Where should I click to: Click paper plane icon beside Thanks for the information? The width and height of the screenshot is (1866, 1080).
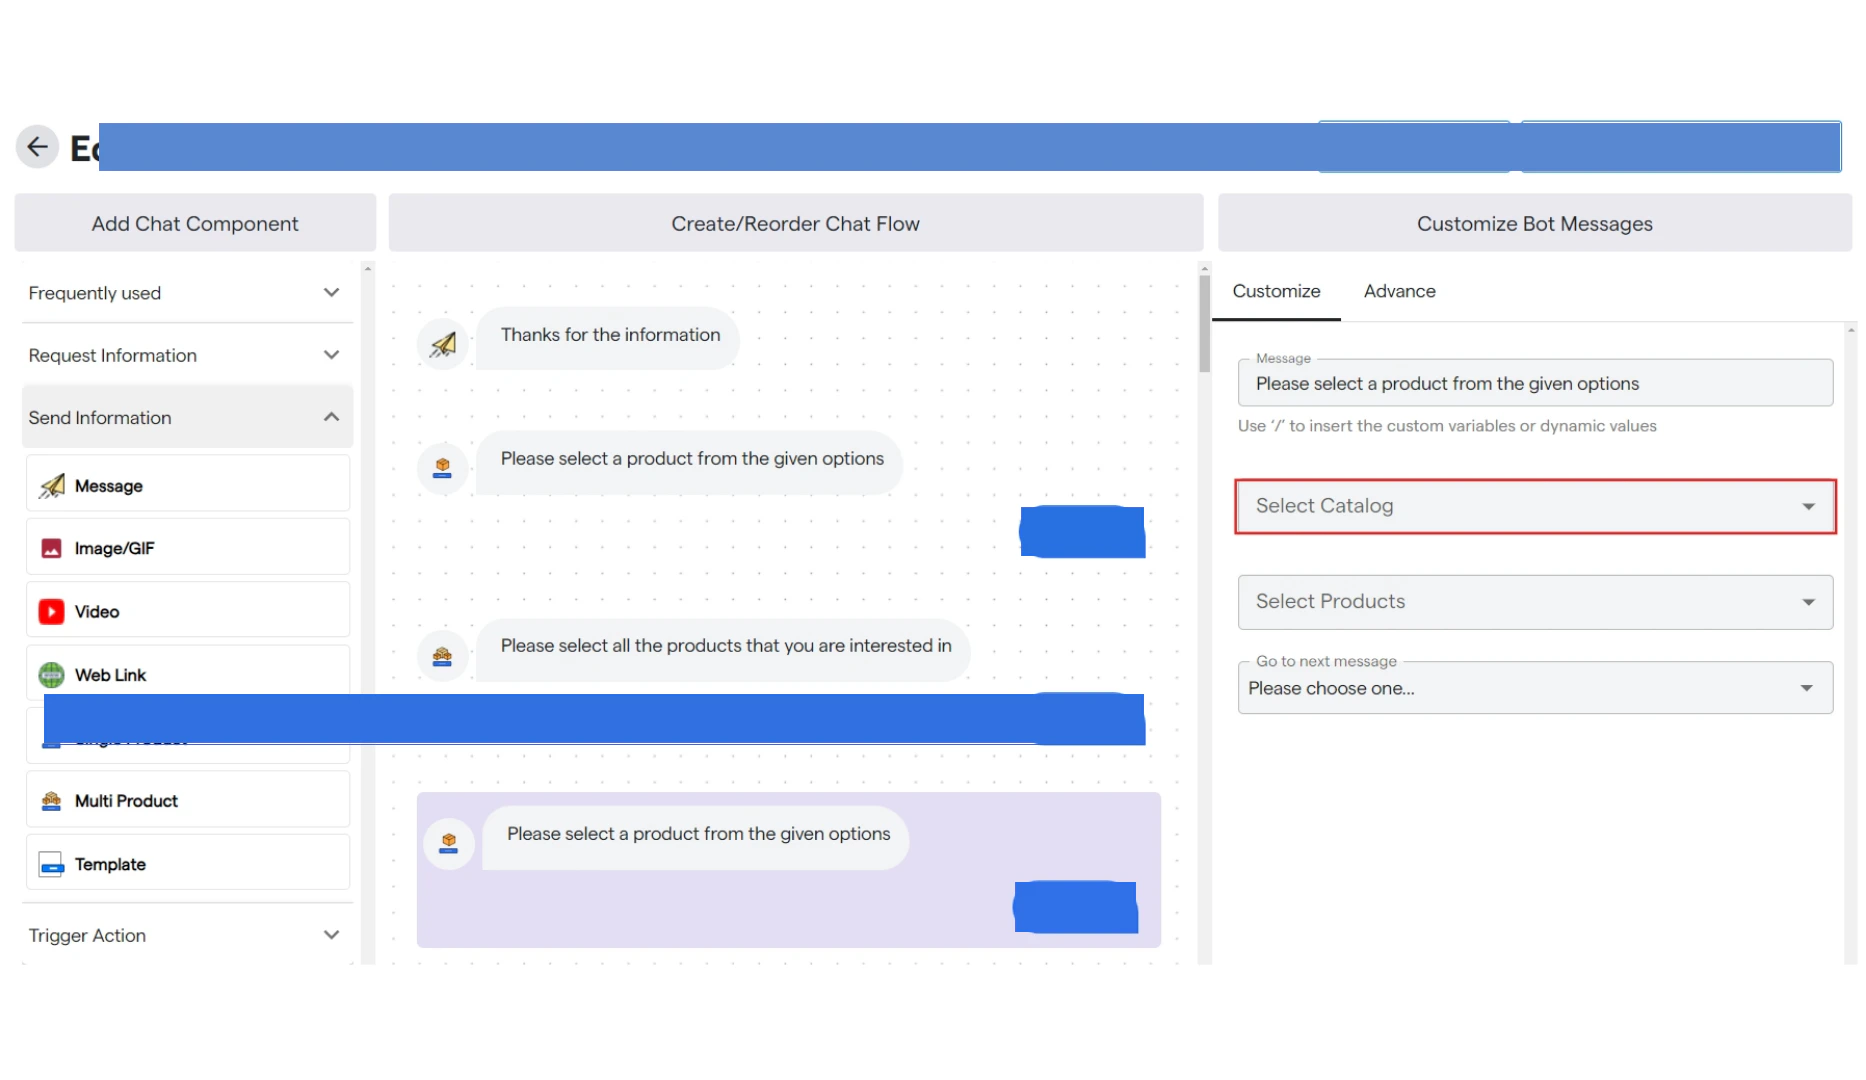click(443, 344)
